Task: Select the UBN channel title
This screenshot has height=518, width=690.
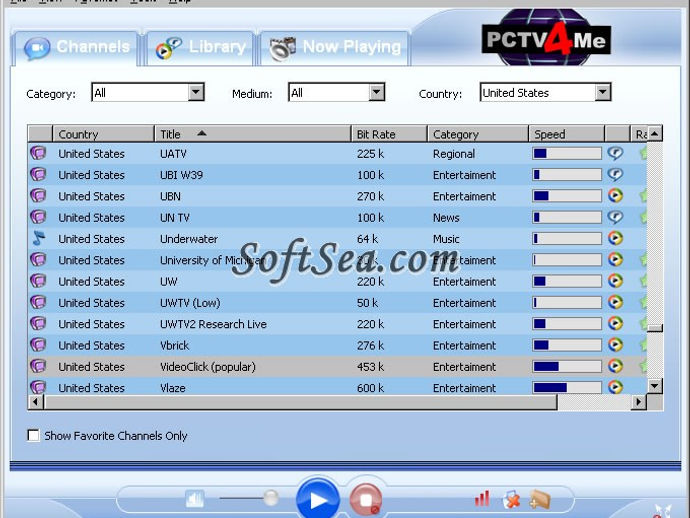Action: (x=170, y=196)
